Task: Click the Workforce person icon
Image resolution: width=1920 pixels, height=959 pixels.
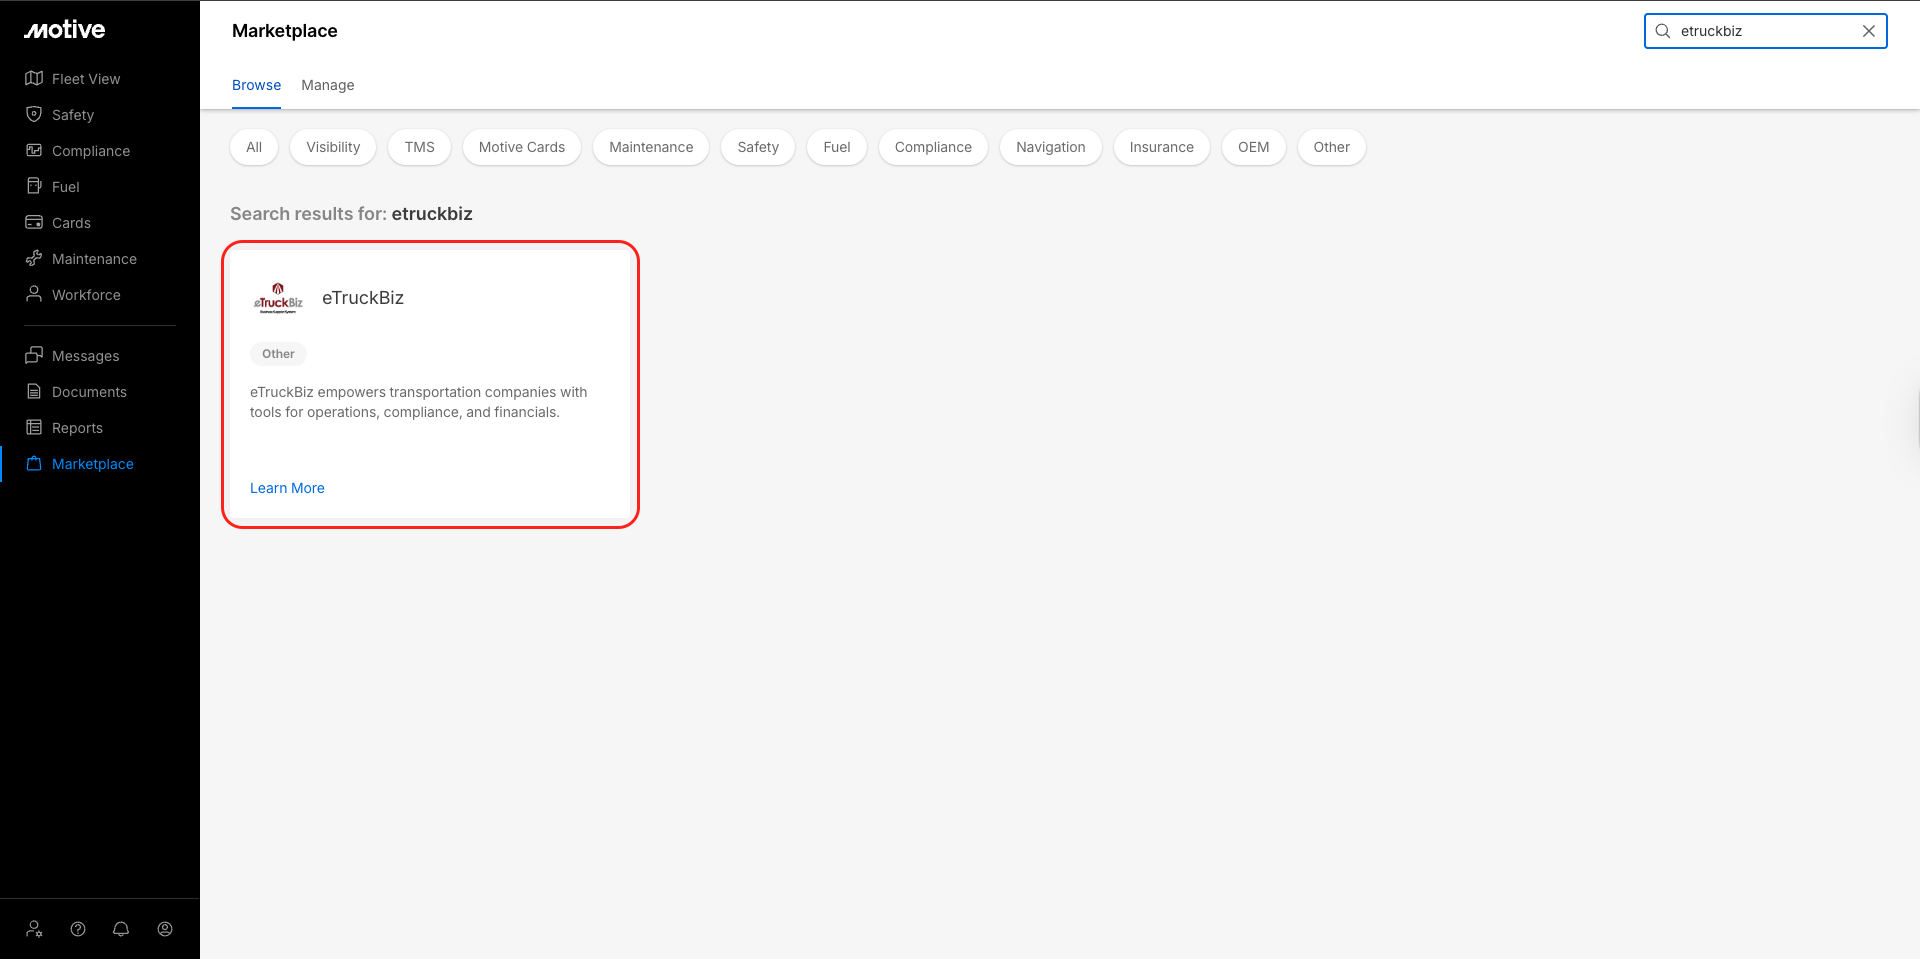Action: click(34, 294)
